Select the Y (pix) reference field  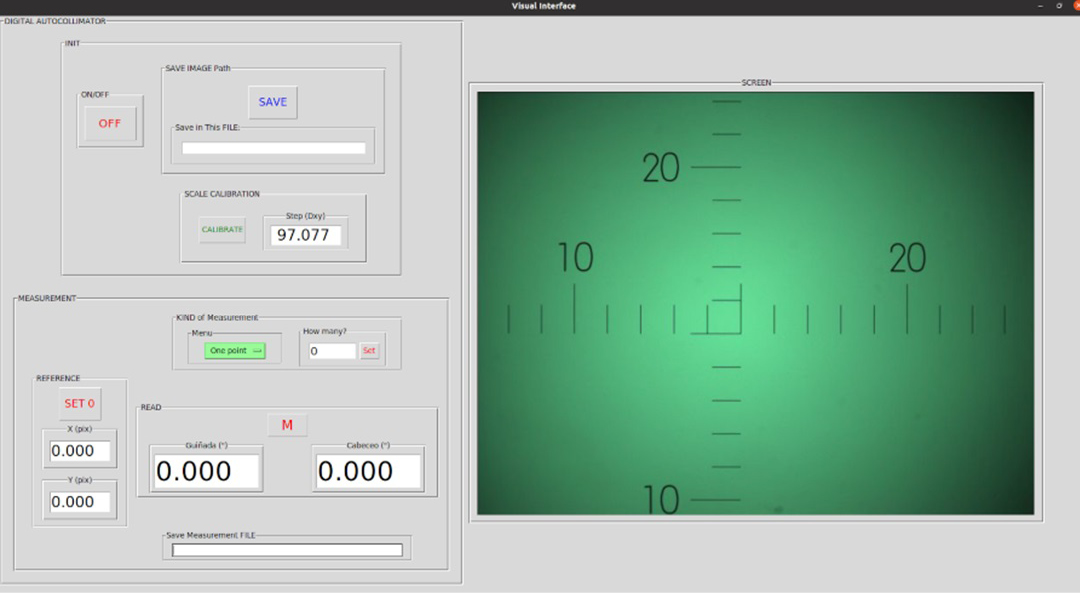(79, 502)
